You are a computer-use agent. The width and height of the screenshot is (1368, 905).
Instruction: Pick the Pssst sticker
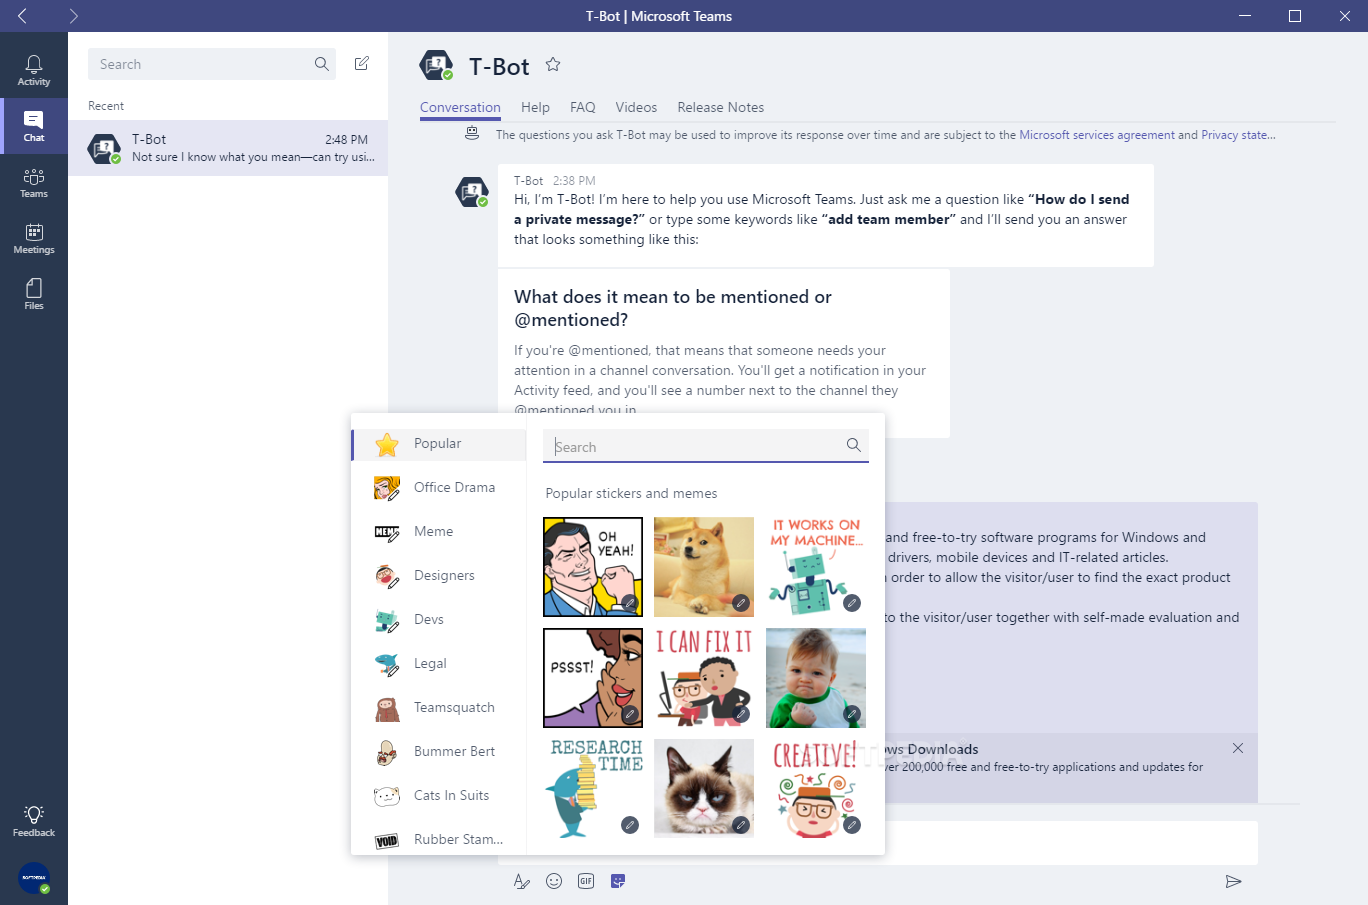(x=593, y=678)
